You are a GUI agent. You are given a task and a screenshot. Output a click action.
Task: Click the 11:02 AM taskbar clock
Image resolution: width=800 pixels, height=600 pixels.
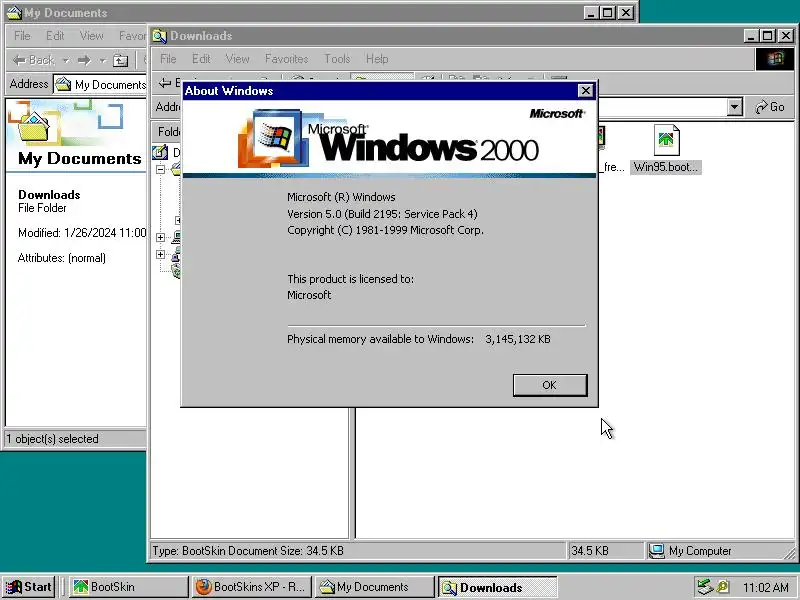(765, 587)
